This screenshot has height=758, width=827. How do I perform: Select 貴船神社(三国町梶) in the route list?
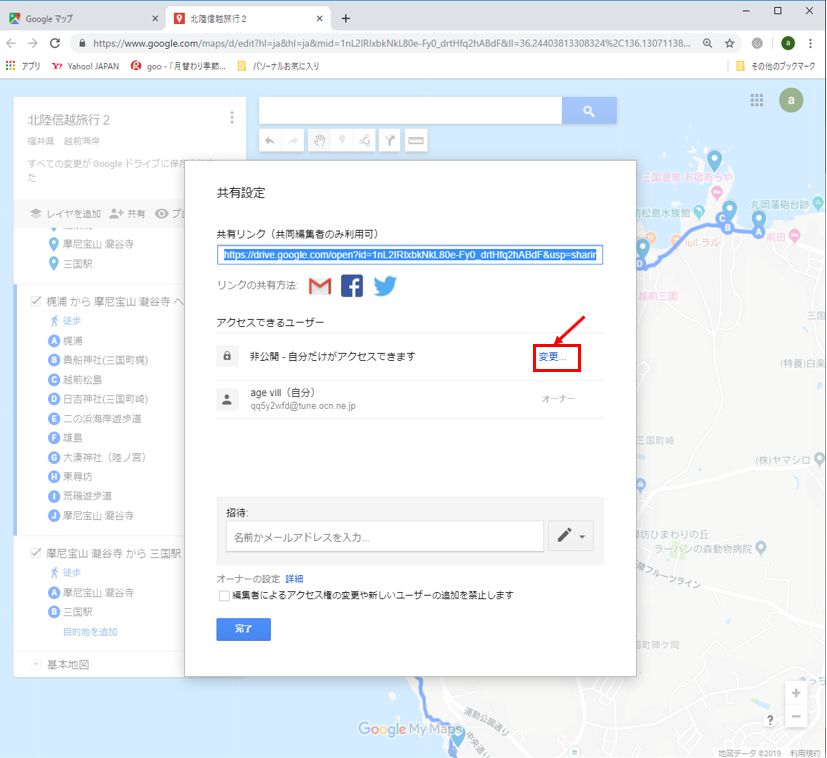(x=105, y=360)
